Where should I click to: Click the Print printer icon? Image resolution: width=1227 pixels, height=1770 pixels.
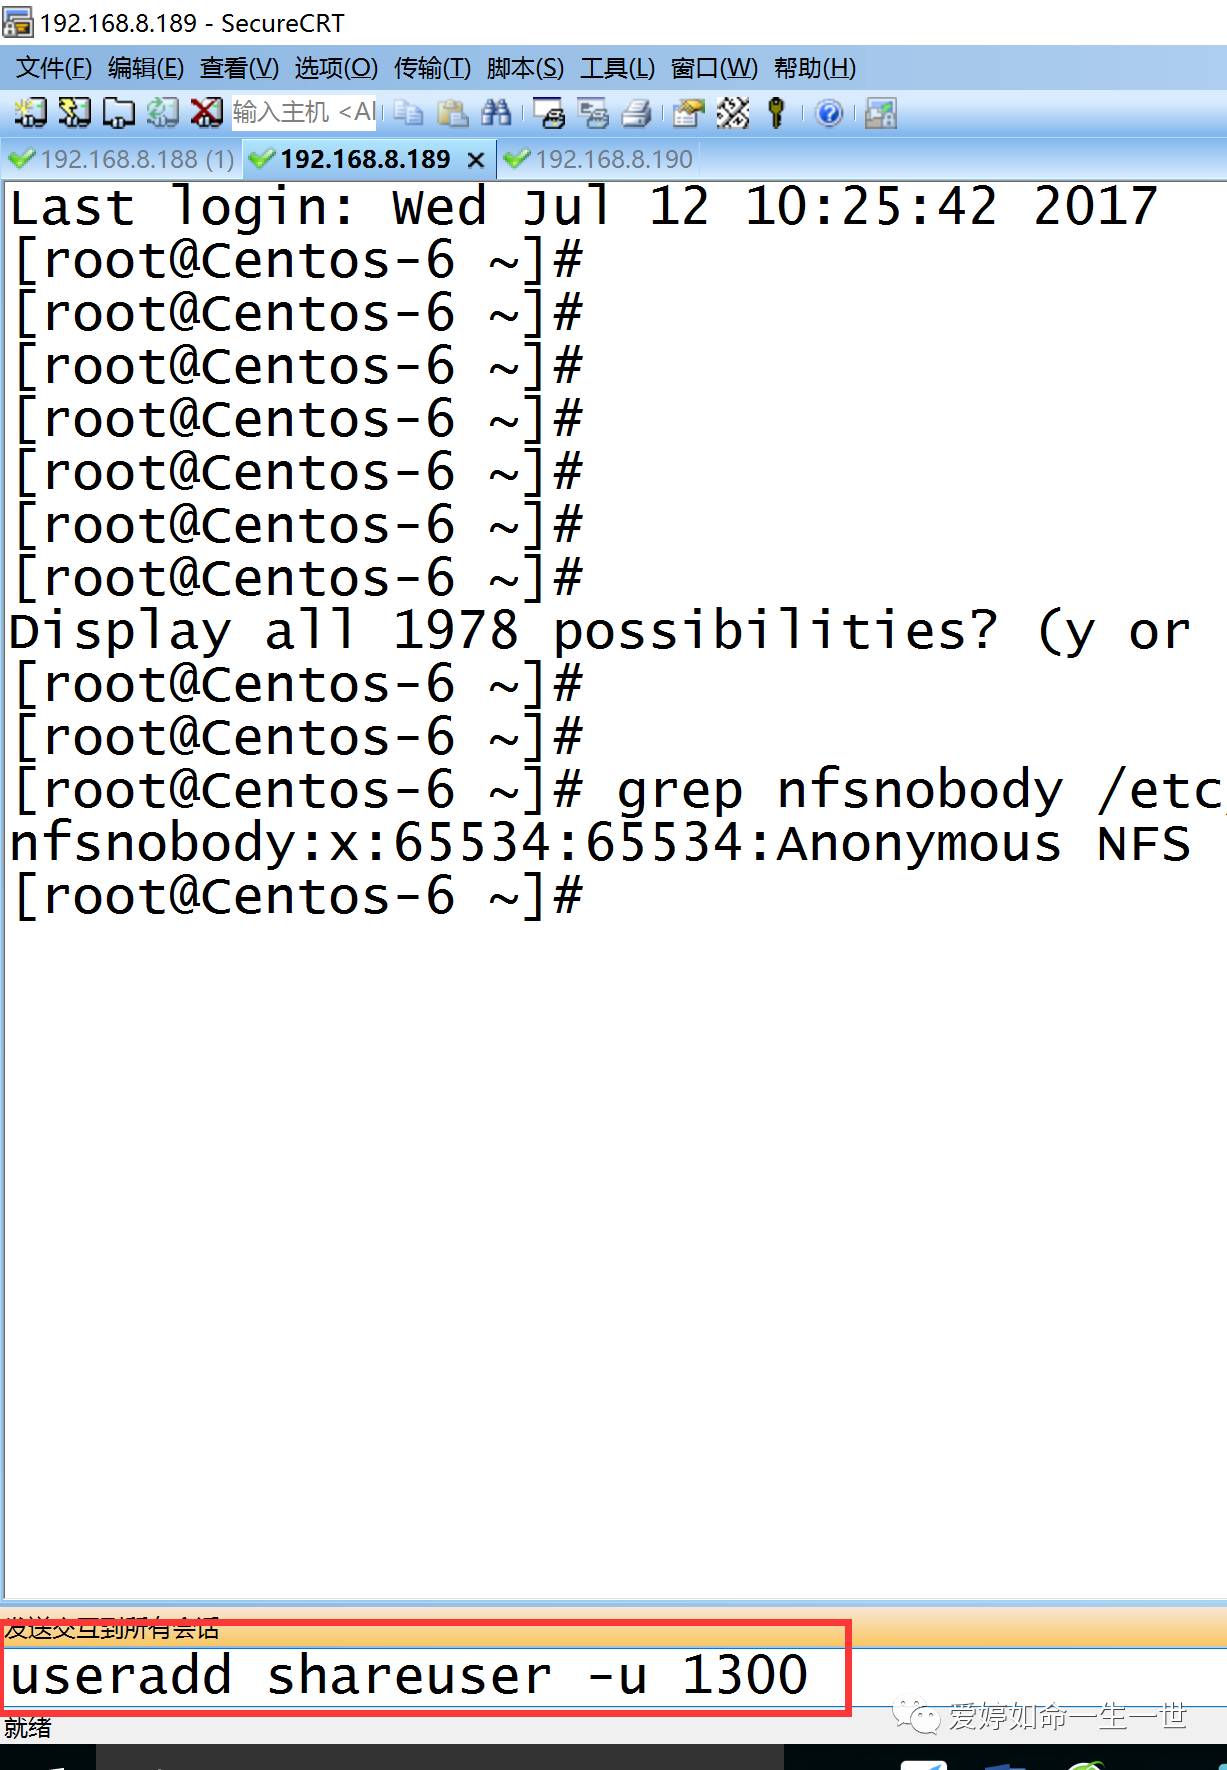coord(637,113)
